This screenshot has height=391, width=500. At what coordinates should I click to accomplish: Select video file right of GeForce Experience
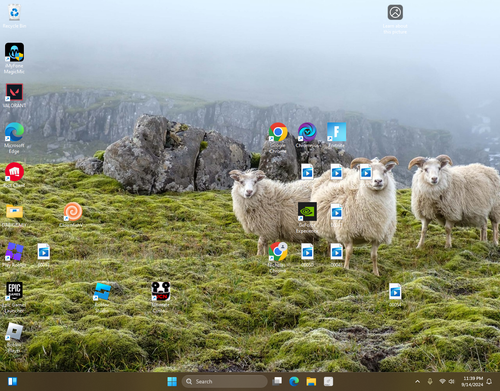tap(337, 212)
